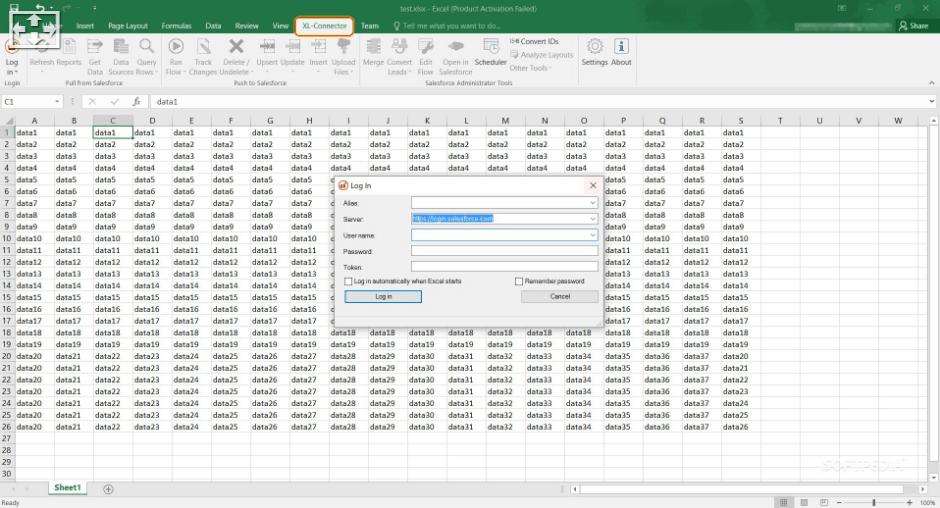Click the Tell me what you want box
Viewport: 940px width, 508px height.
coord(447,26)
